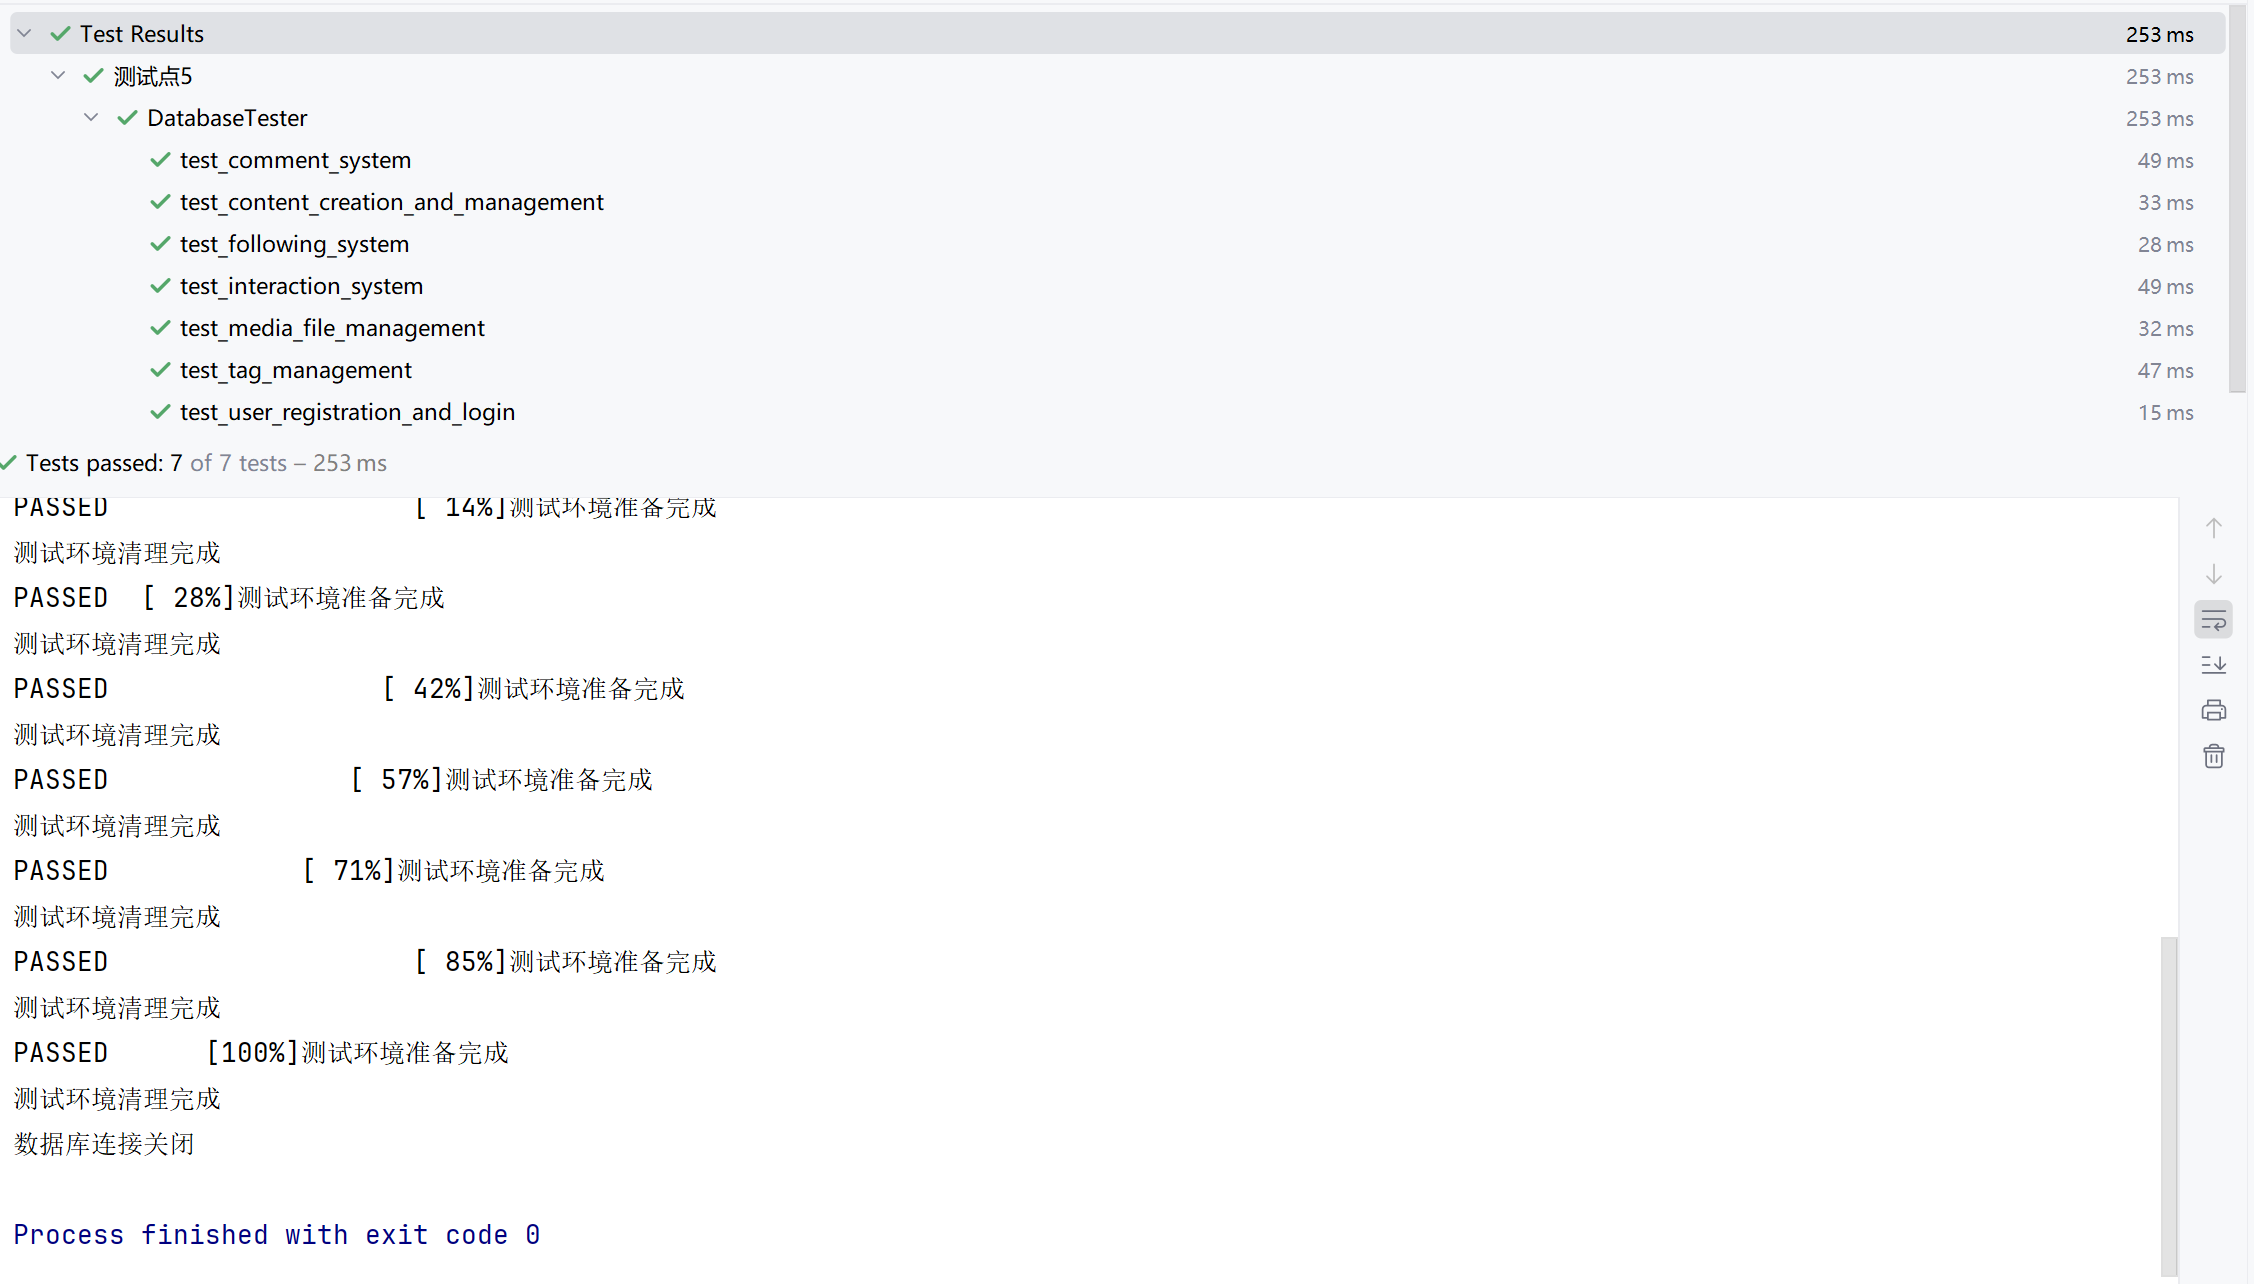This screenshot has width=2254, height=1284.
Task: Toggle the soft-wrap console icon
Action: click(x=2213, y=620)
